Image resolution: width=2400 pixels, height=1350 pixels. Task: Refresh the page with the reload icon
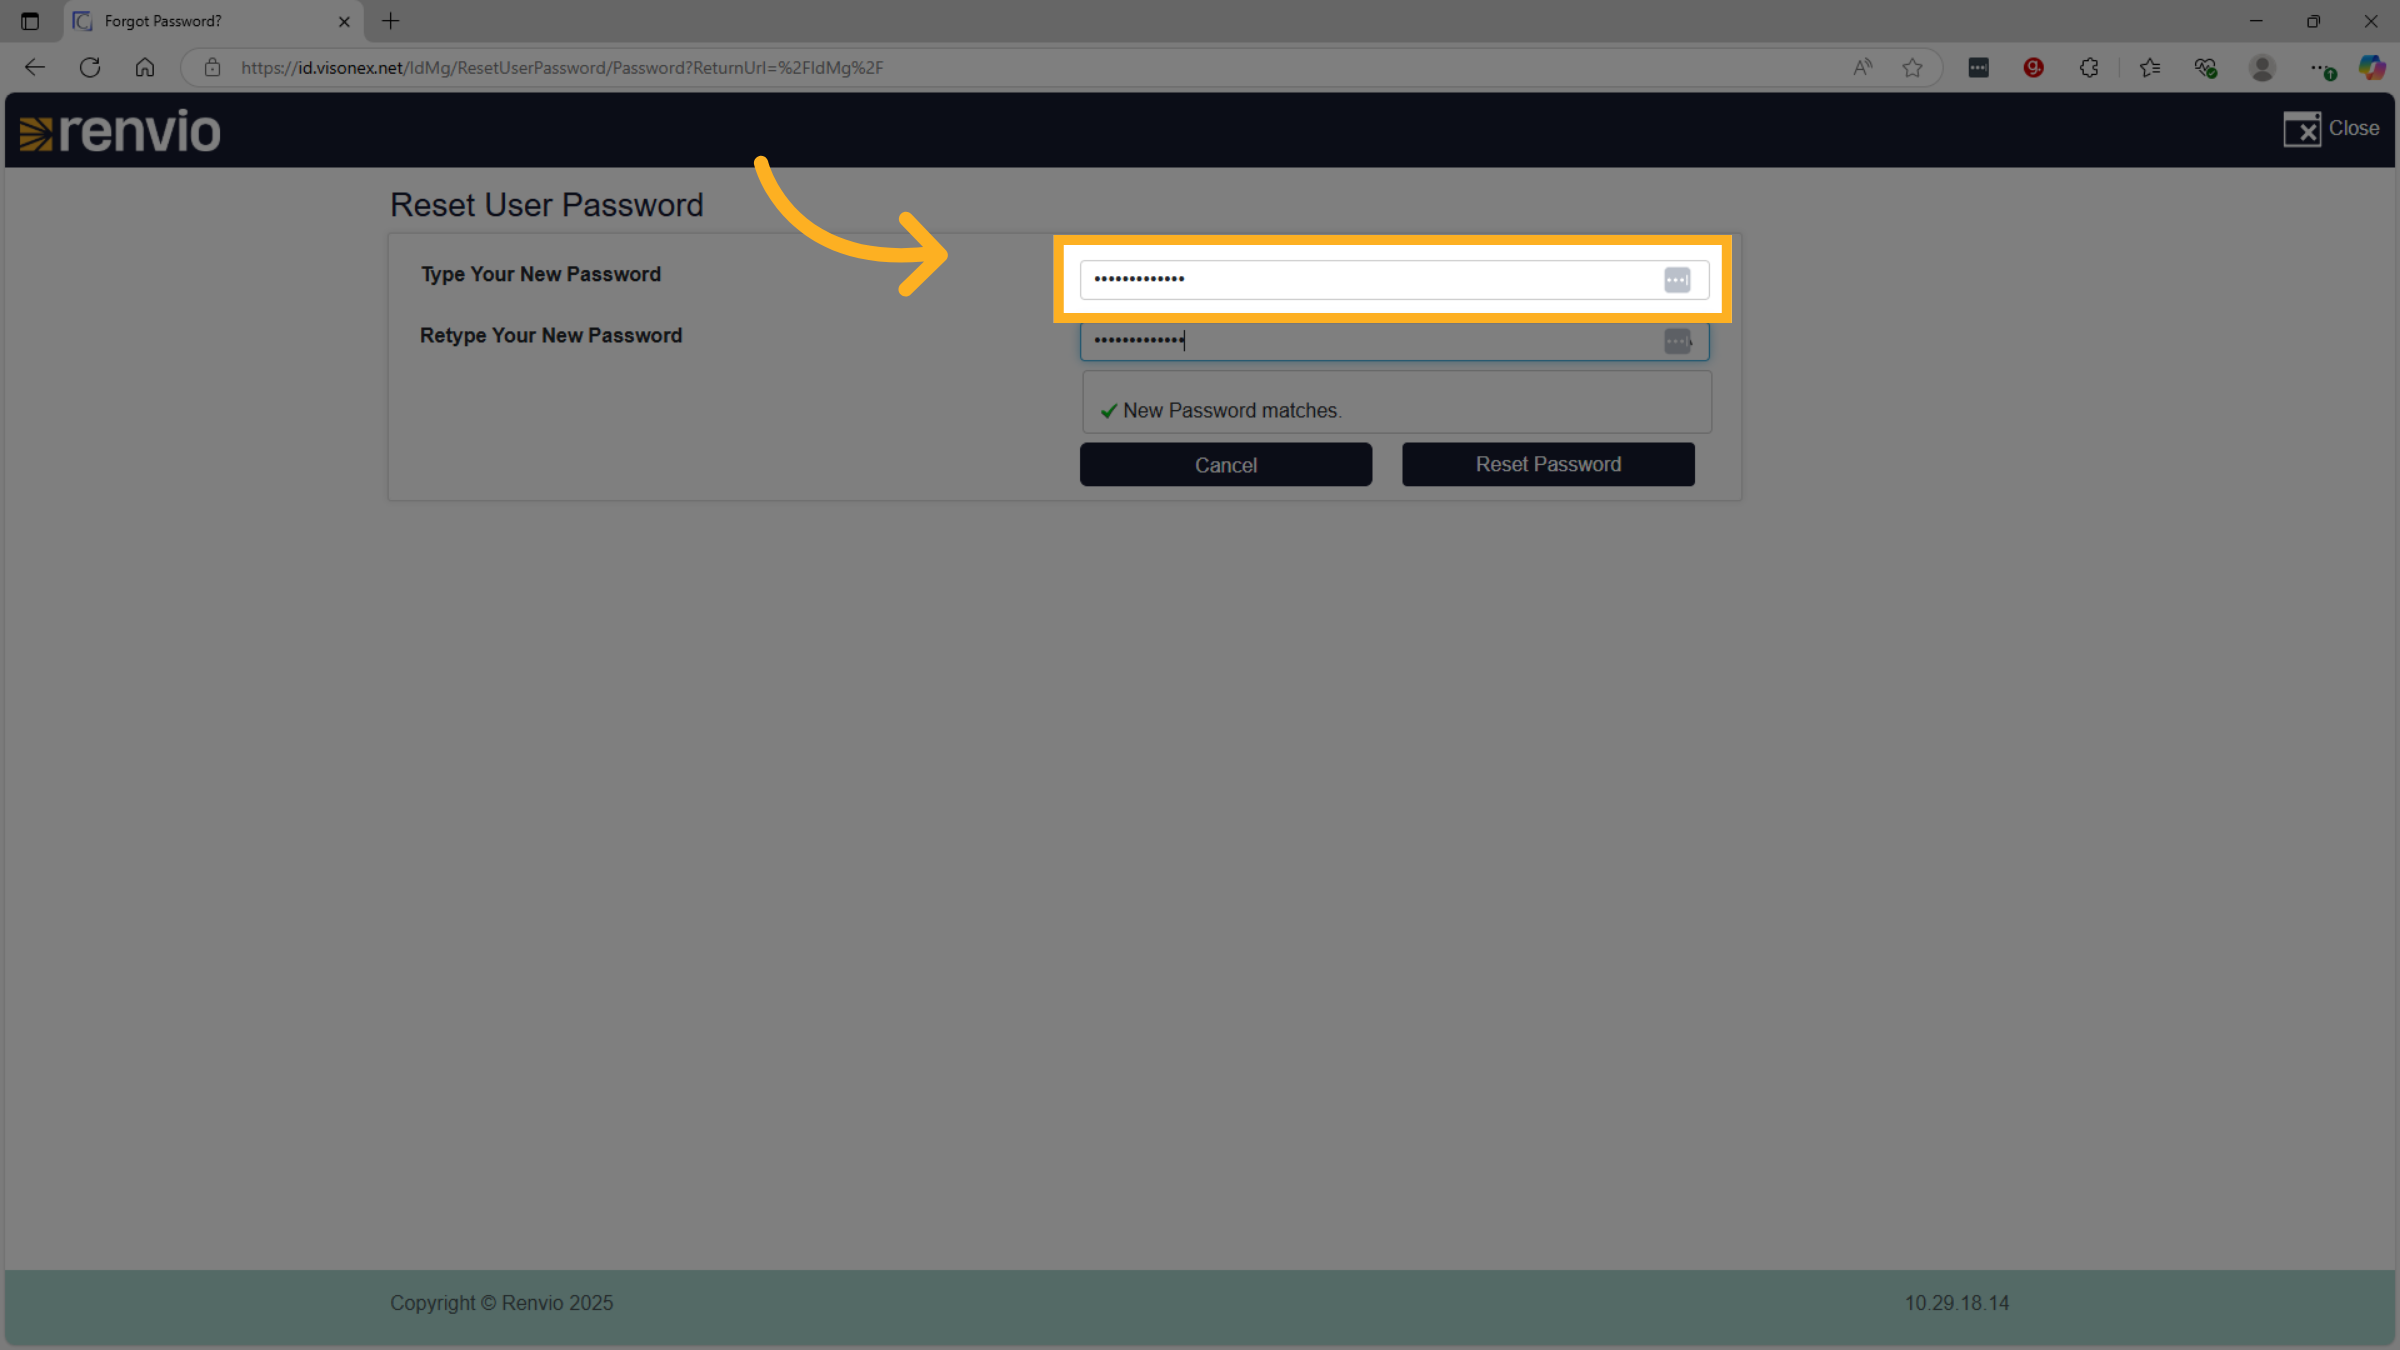[90, 67]
